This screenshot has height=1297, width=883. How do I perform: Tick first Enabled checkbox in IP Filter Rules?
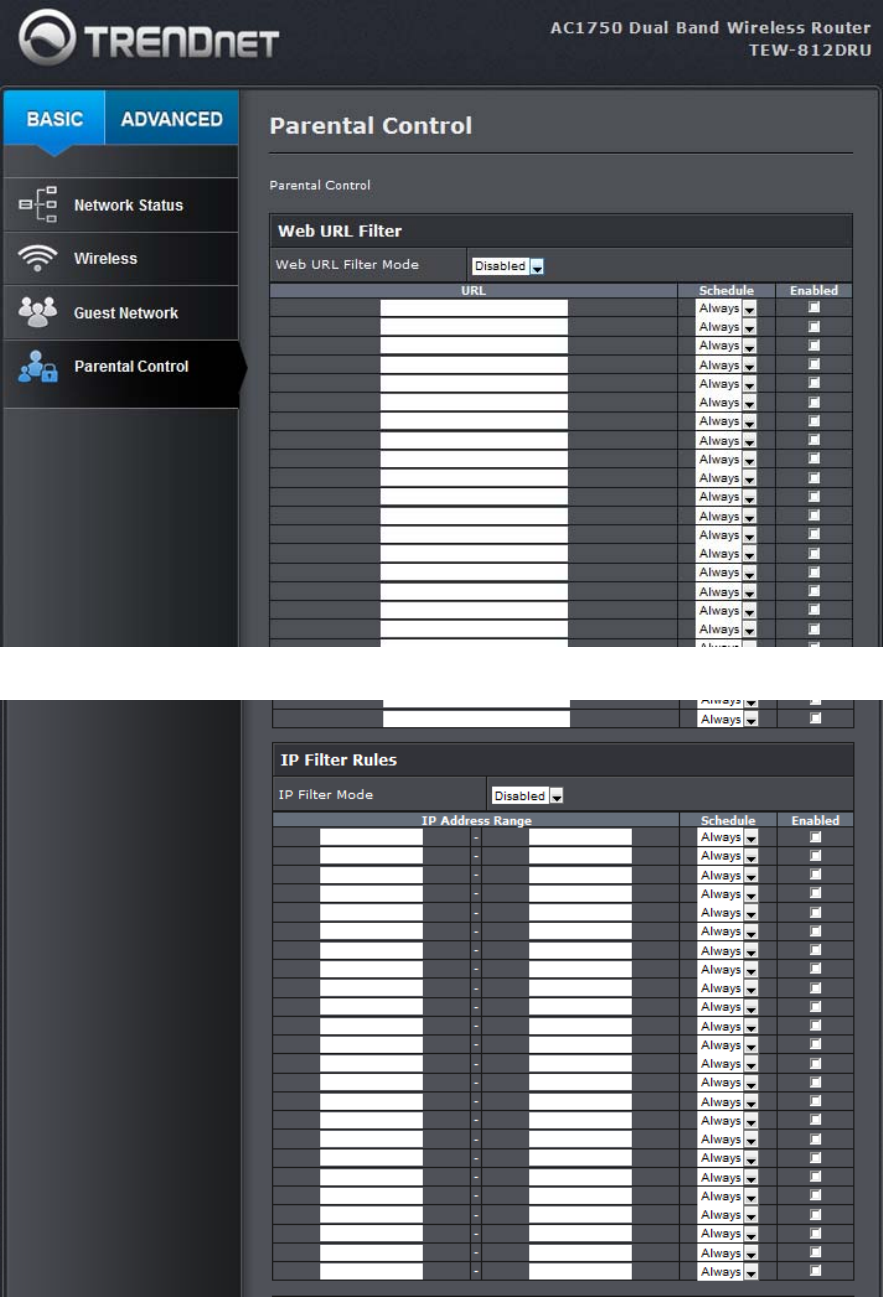coord(814,837)
